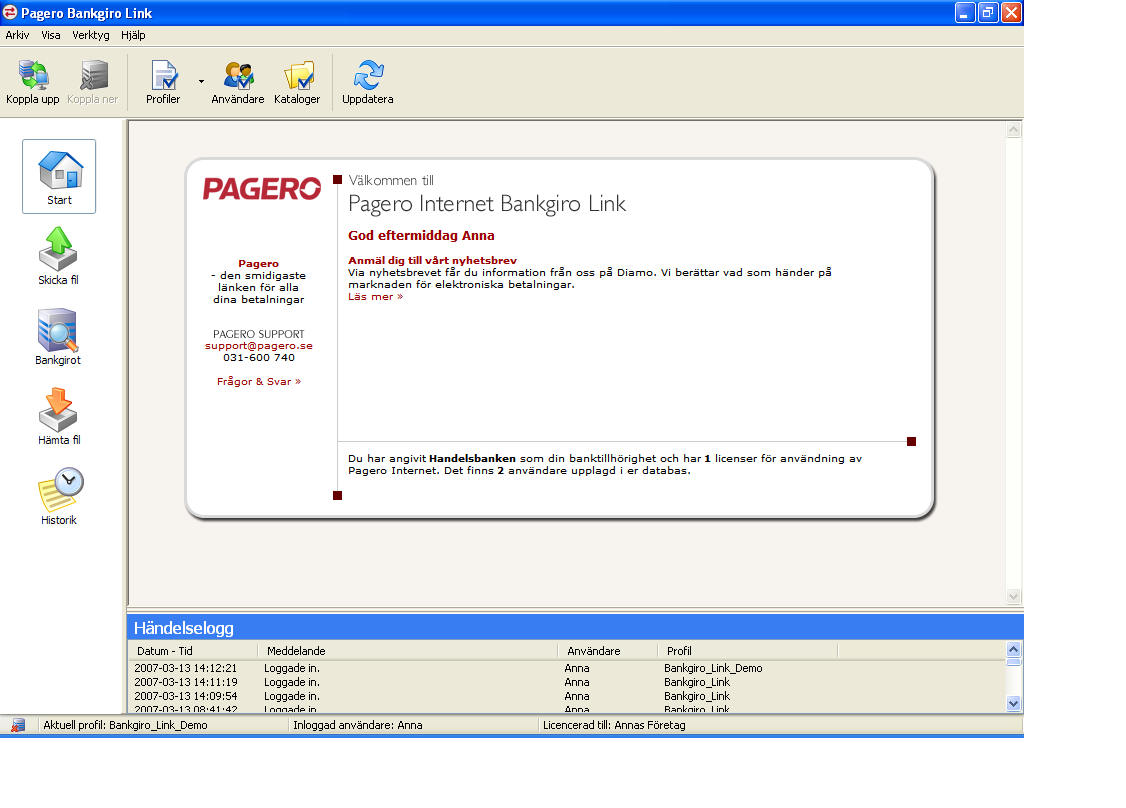Screen dimensions: 1126x808
Task: Click status bar Aktuell profil: Bankgiro_Link_Demo
Action: (x=125, y=725)
